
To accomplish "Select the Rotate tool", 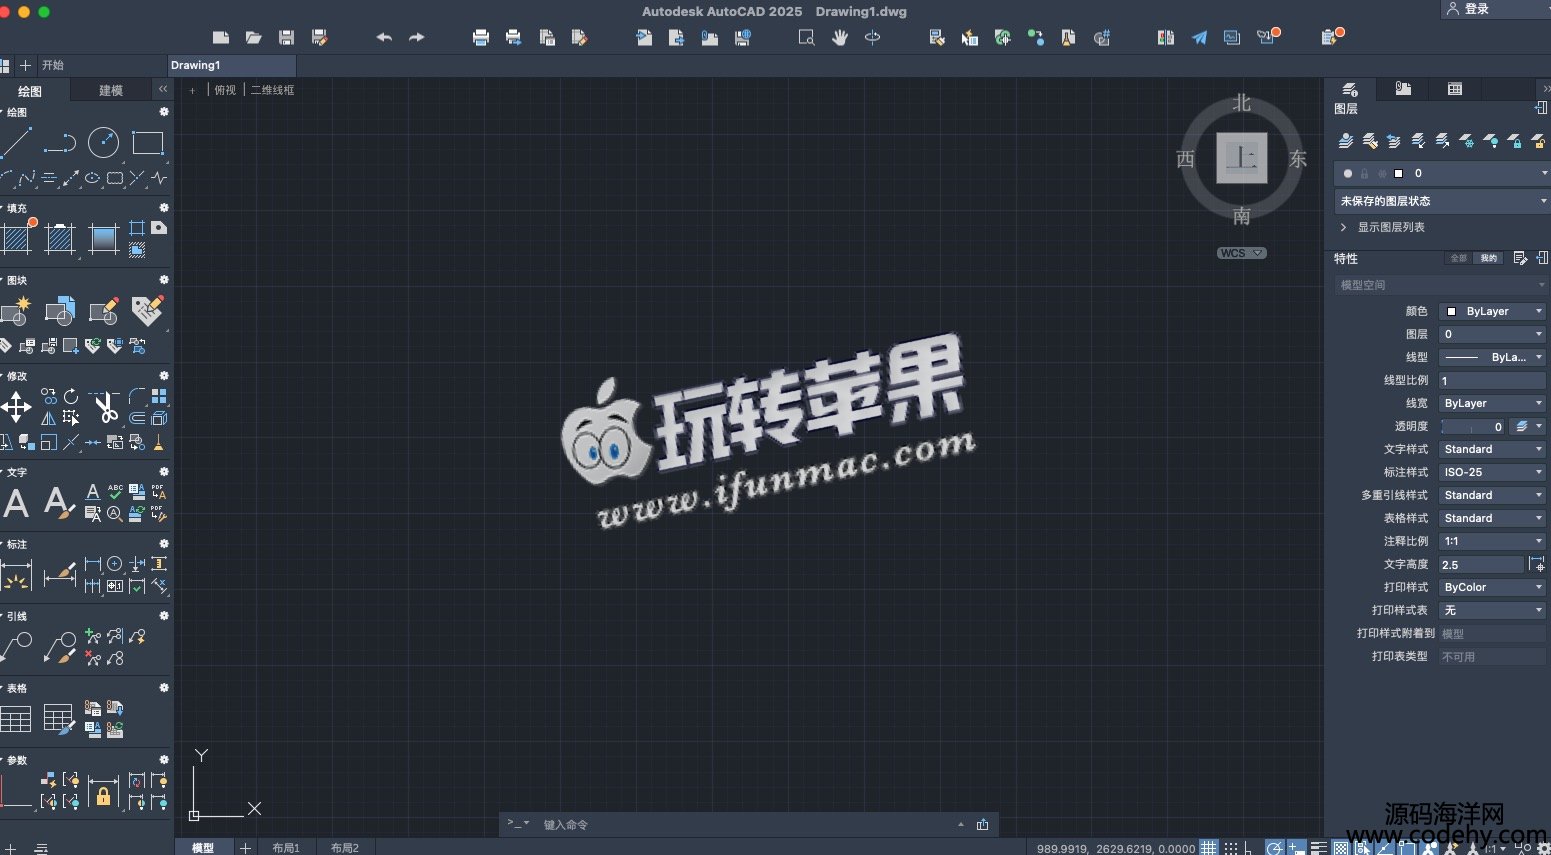I will (x=71, y=397).
